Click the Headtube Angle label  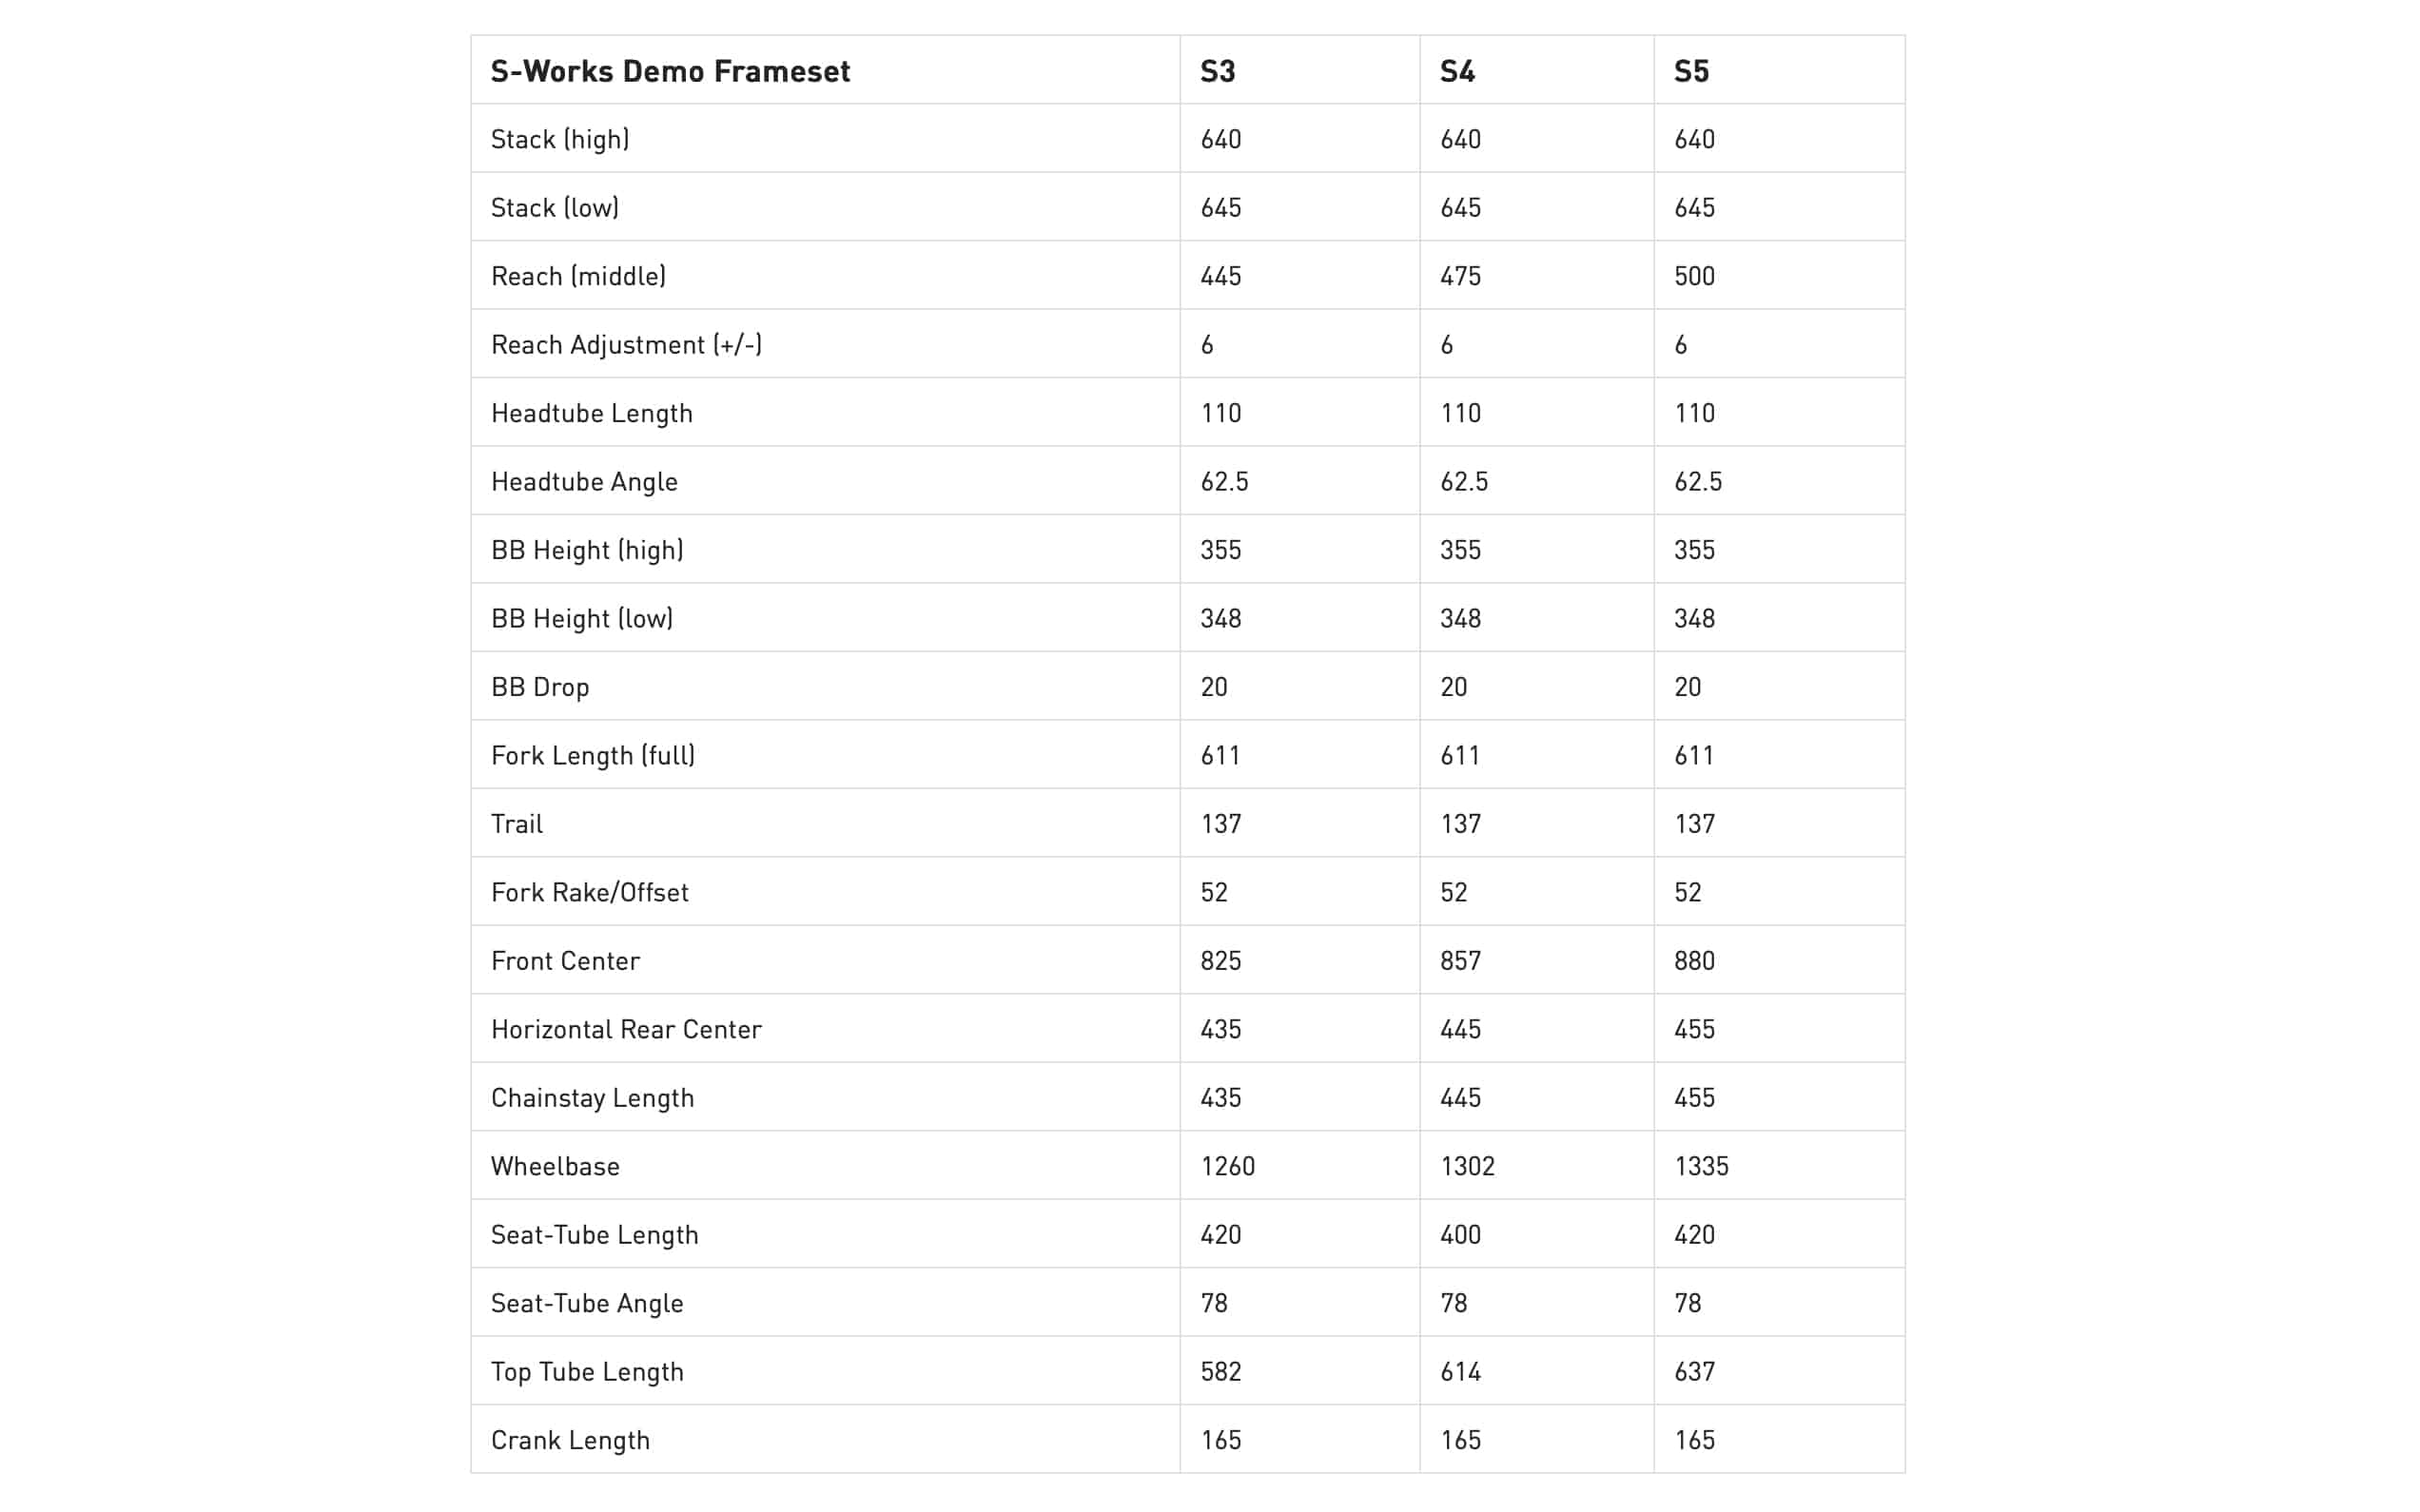tap(584, 482)
